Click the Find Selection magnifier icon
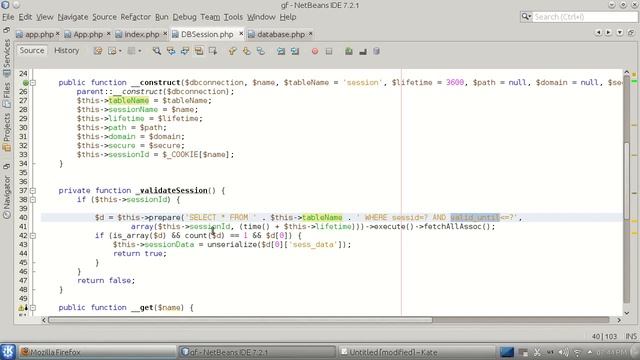The height and width of the screenshot is (360, 640). click(x=157, y=51)
